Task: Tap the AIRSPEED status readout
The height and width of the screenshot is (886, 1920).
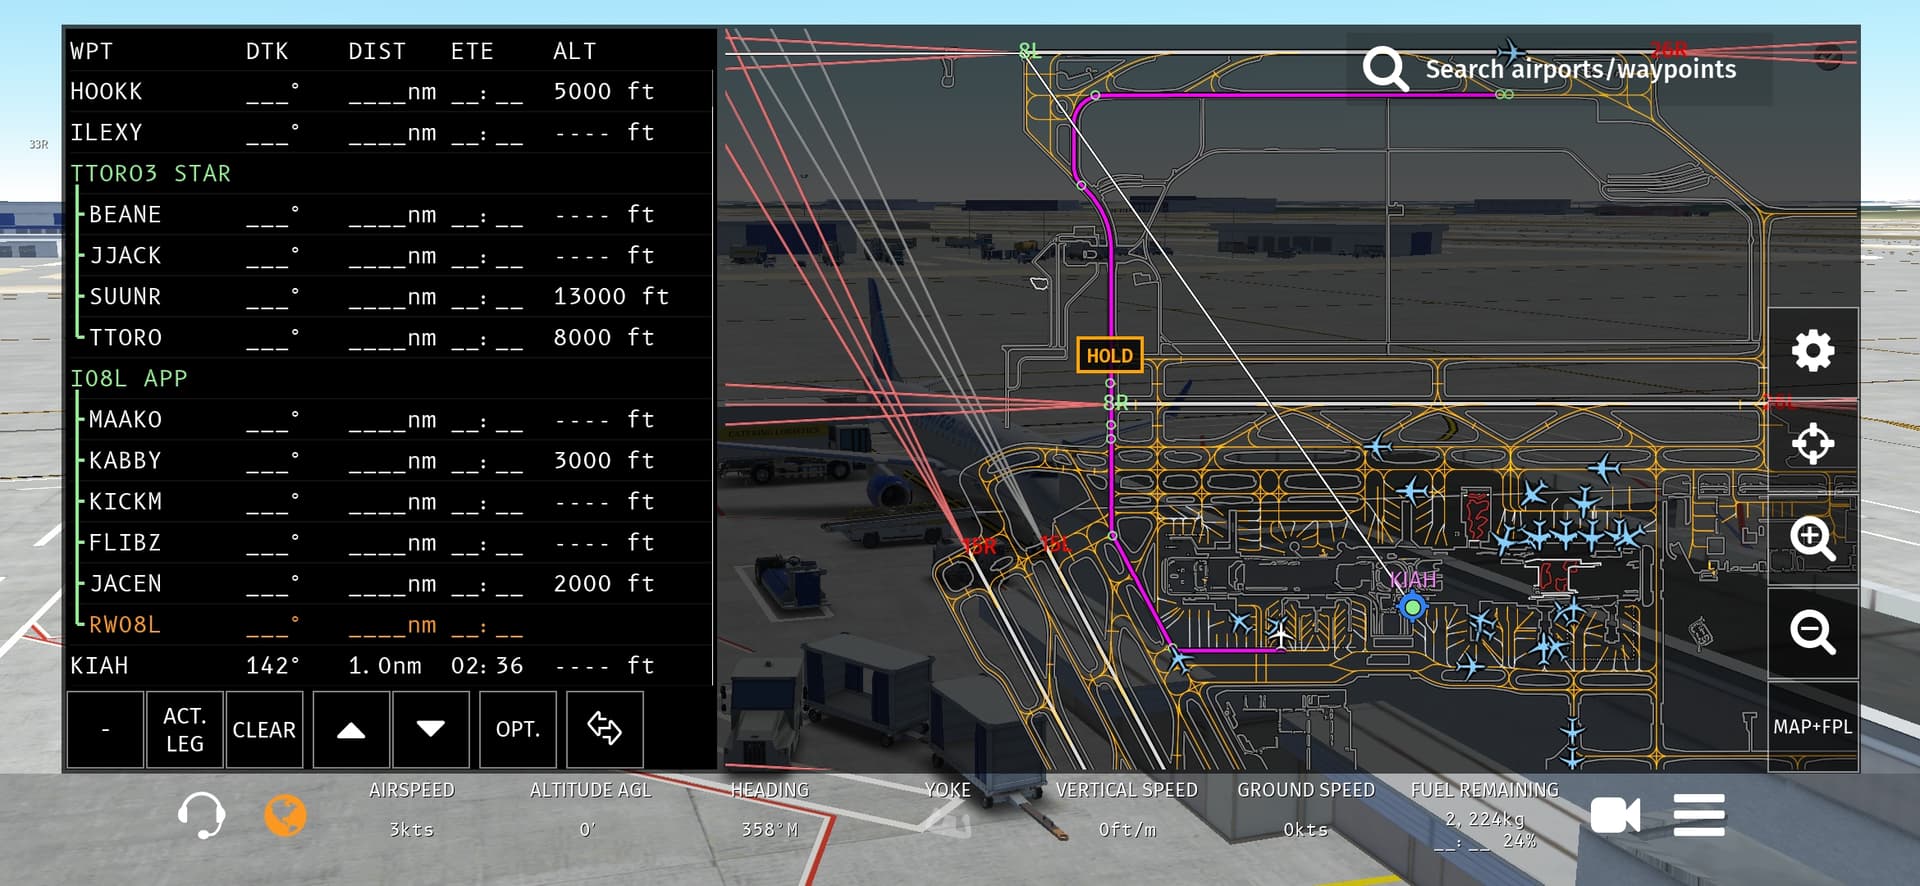Action: pyautogui.click(x=411, y=809)
